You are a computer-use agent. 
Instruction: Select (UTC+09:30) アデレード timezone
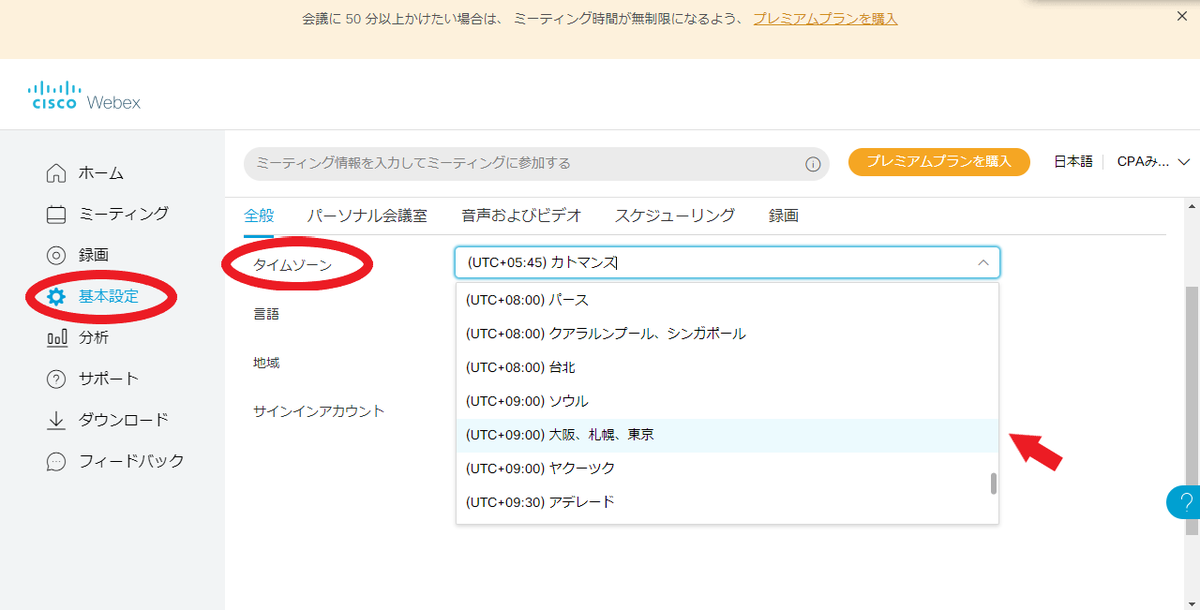tap(727, 502)
